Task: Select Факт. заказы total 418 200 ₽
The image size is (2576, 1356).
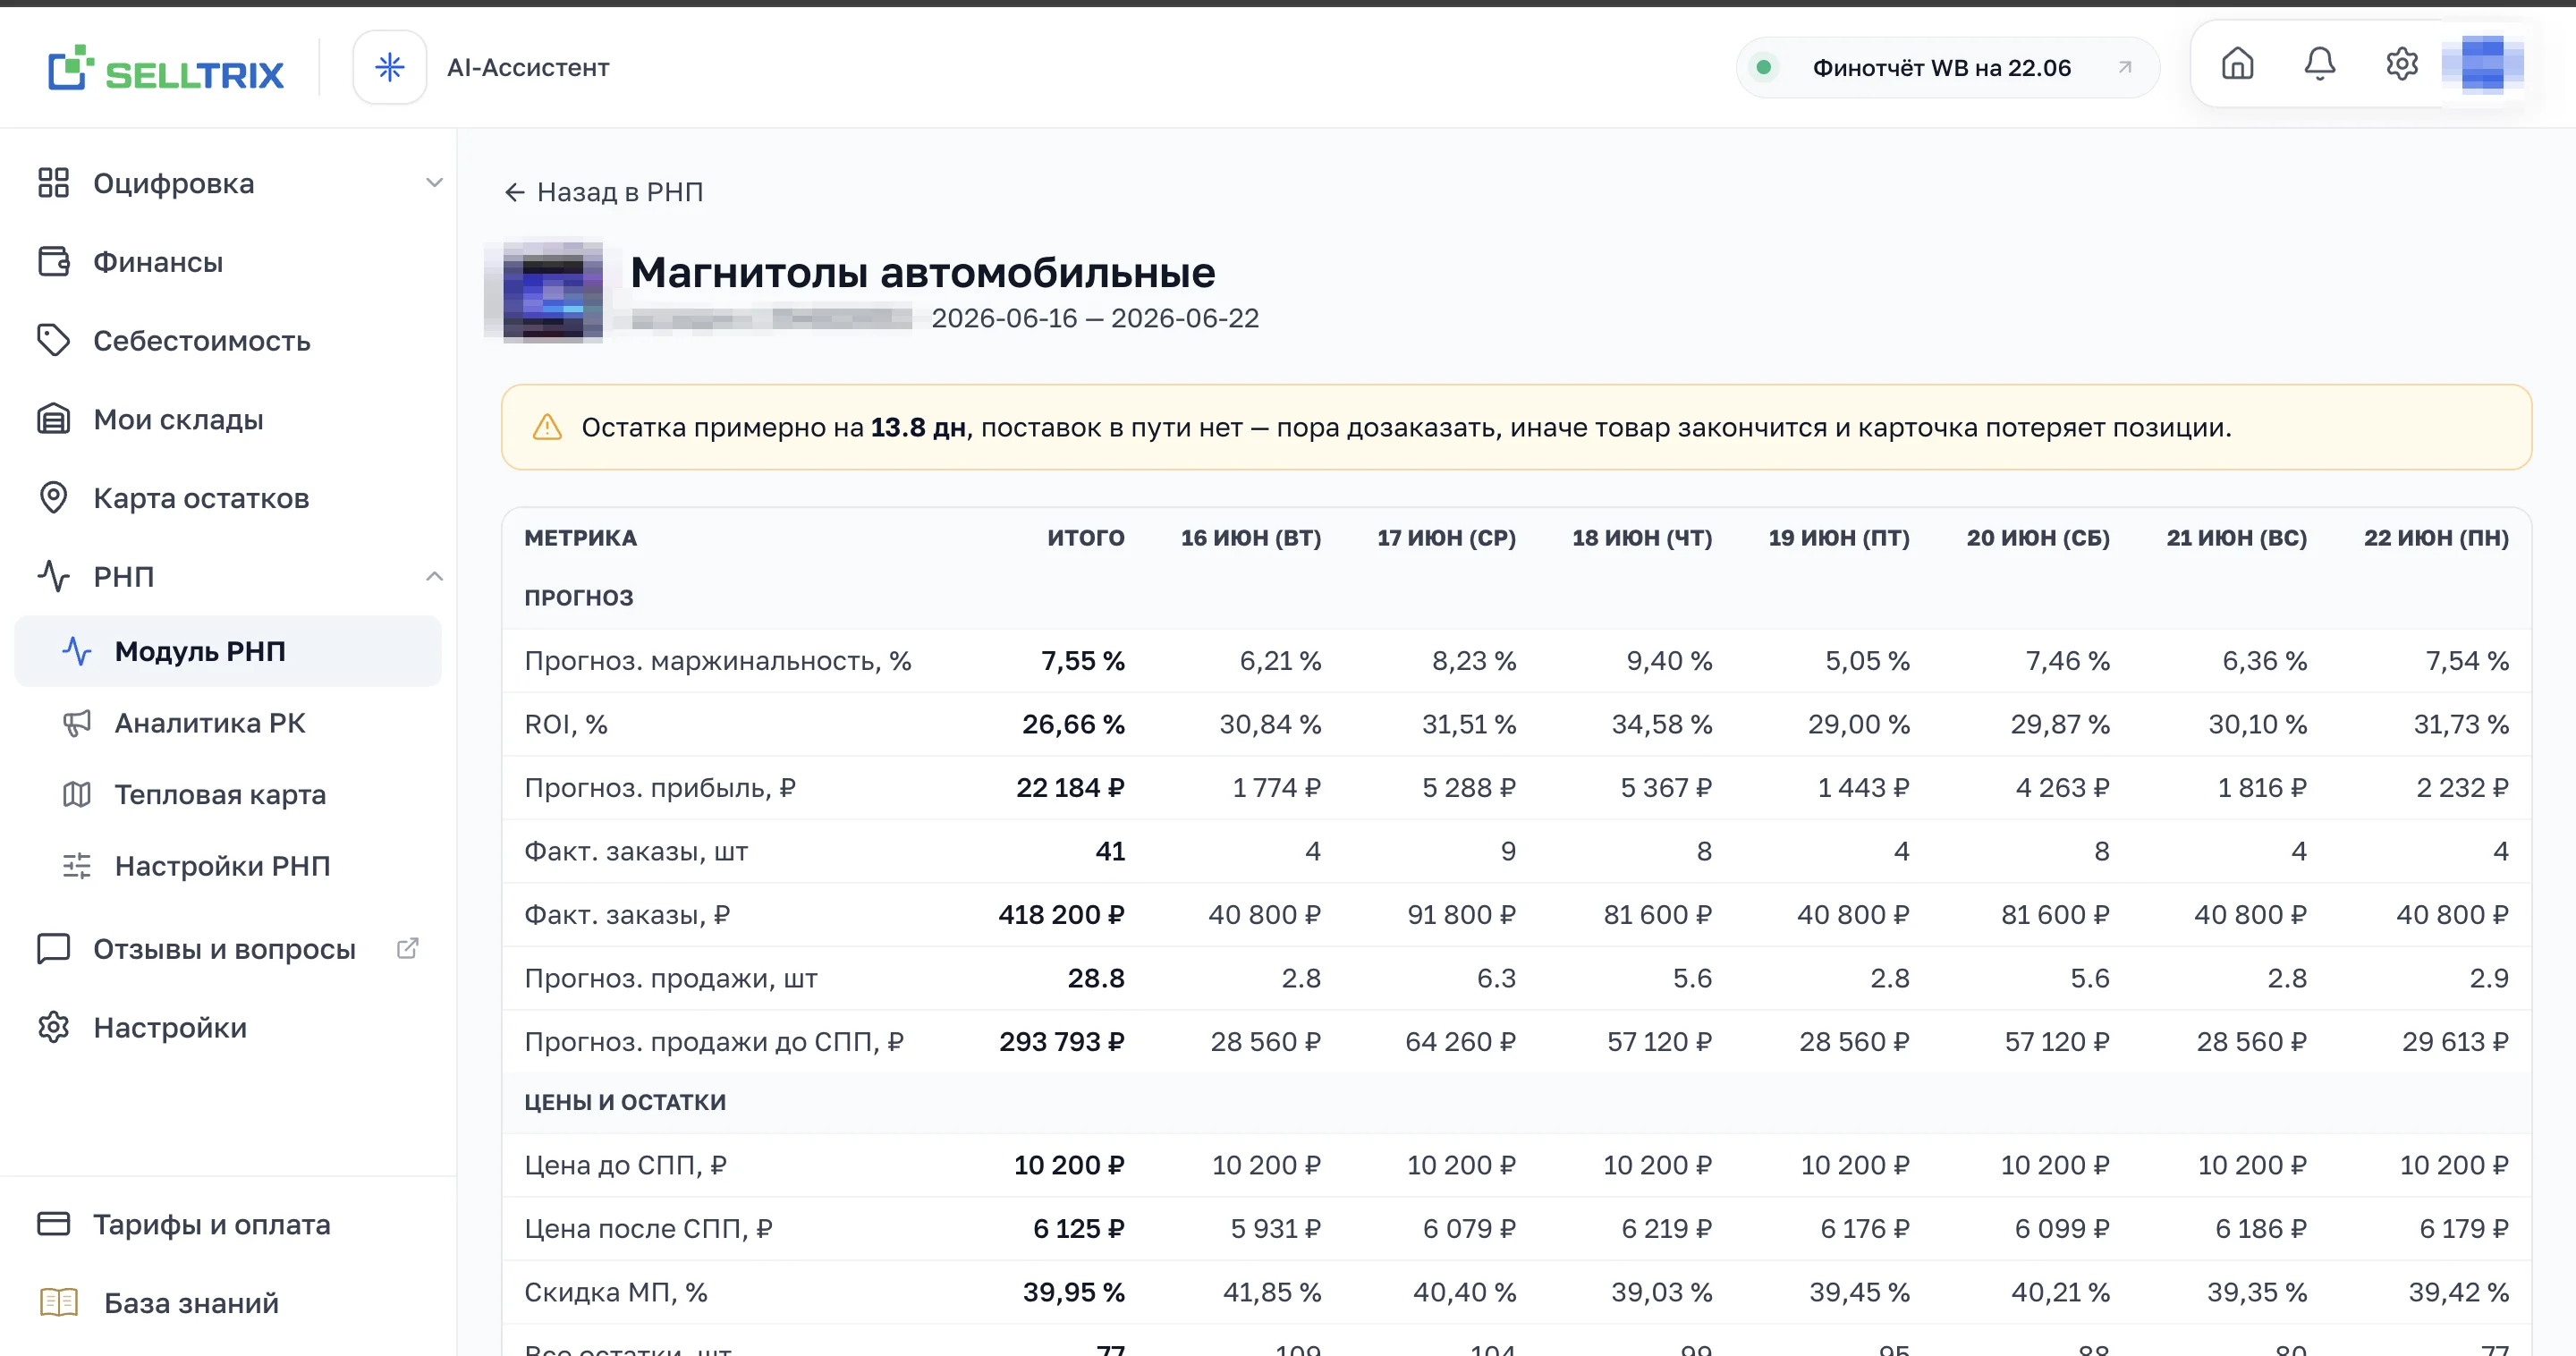Action: (1061, 915)
